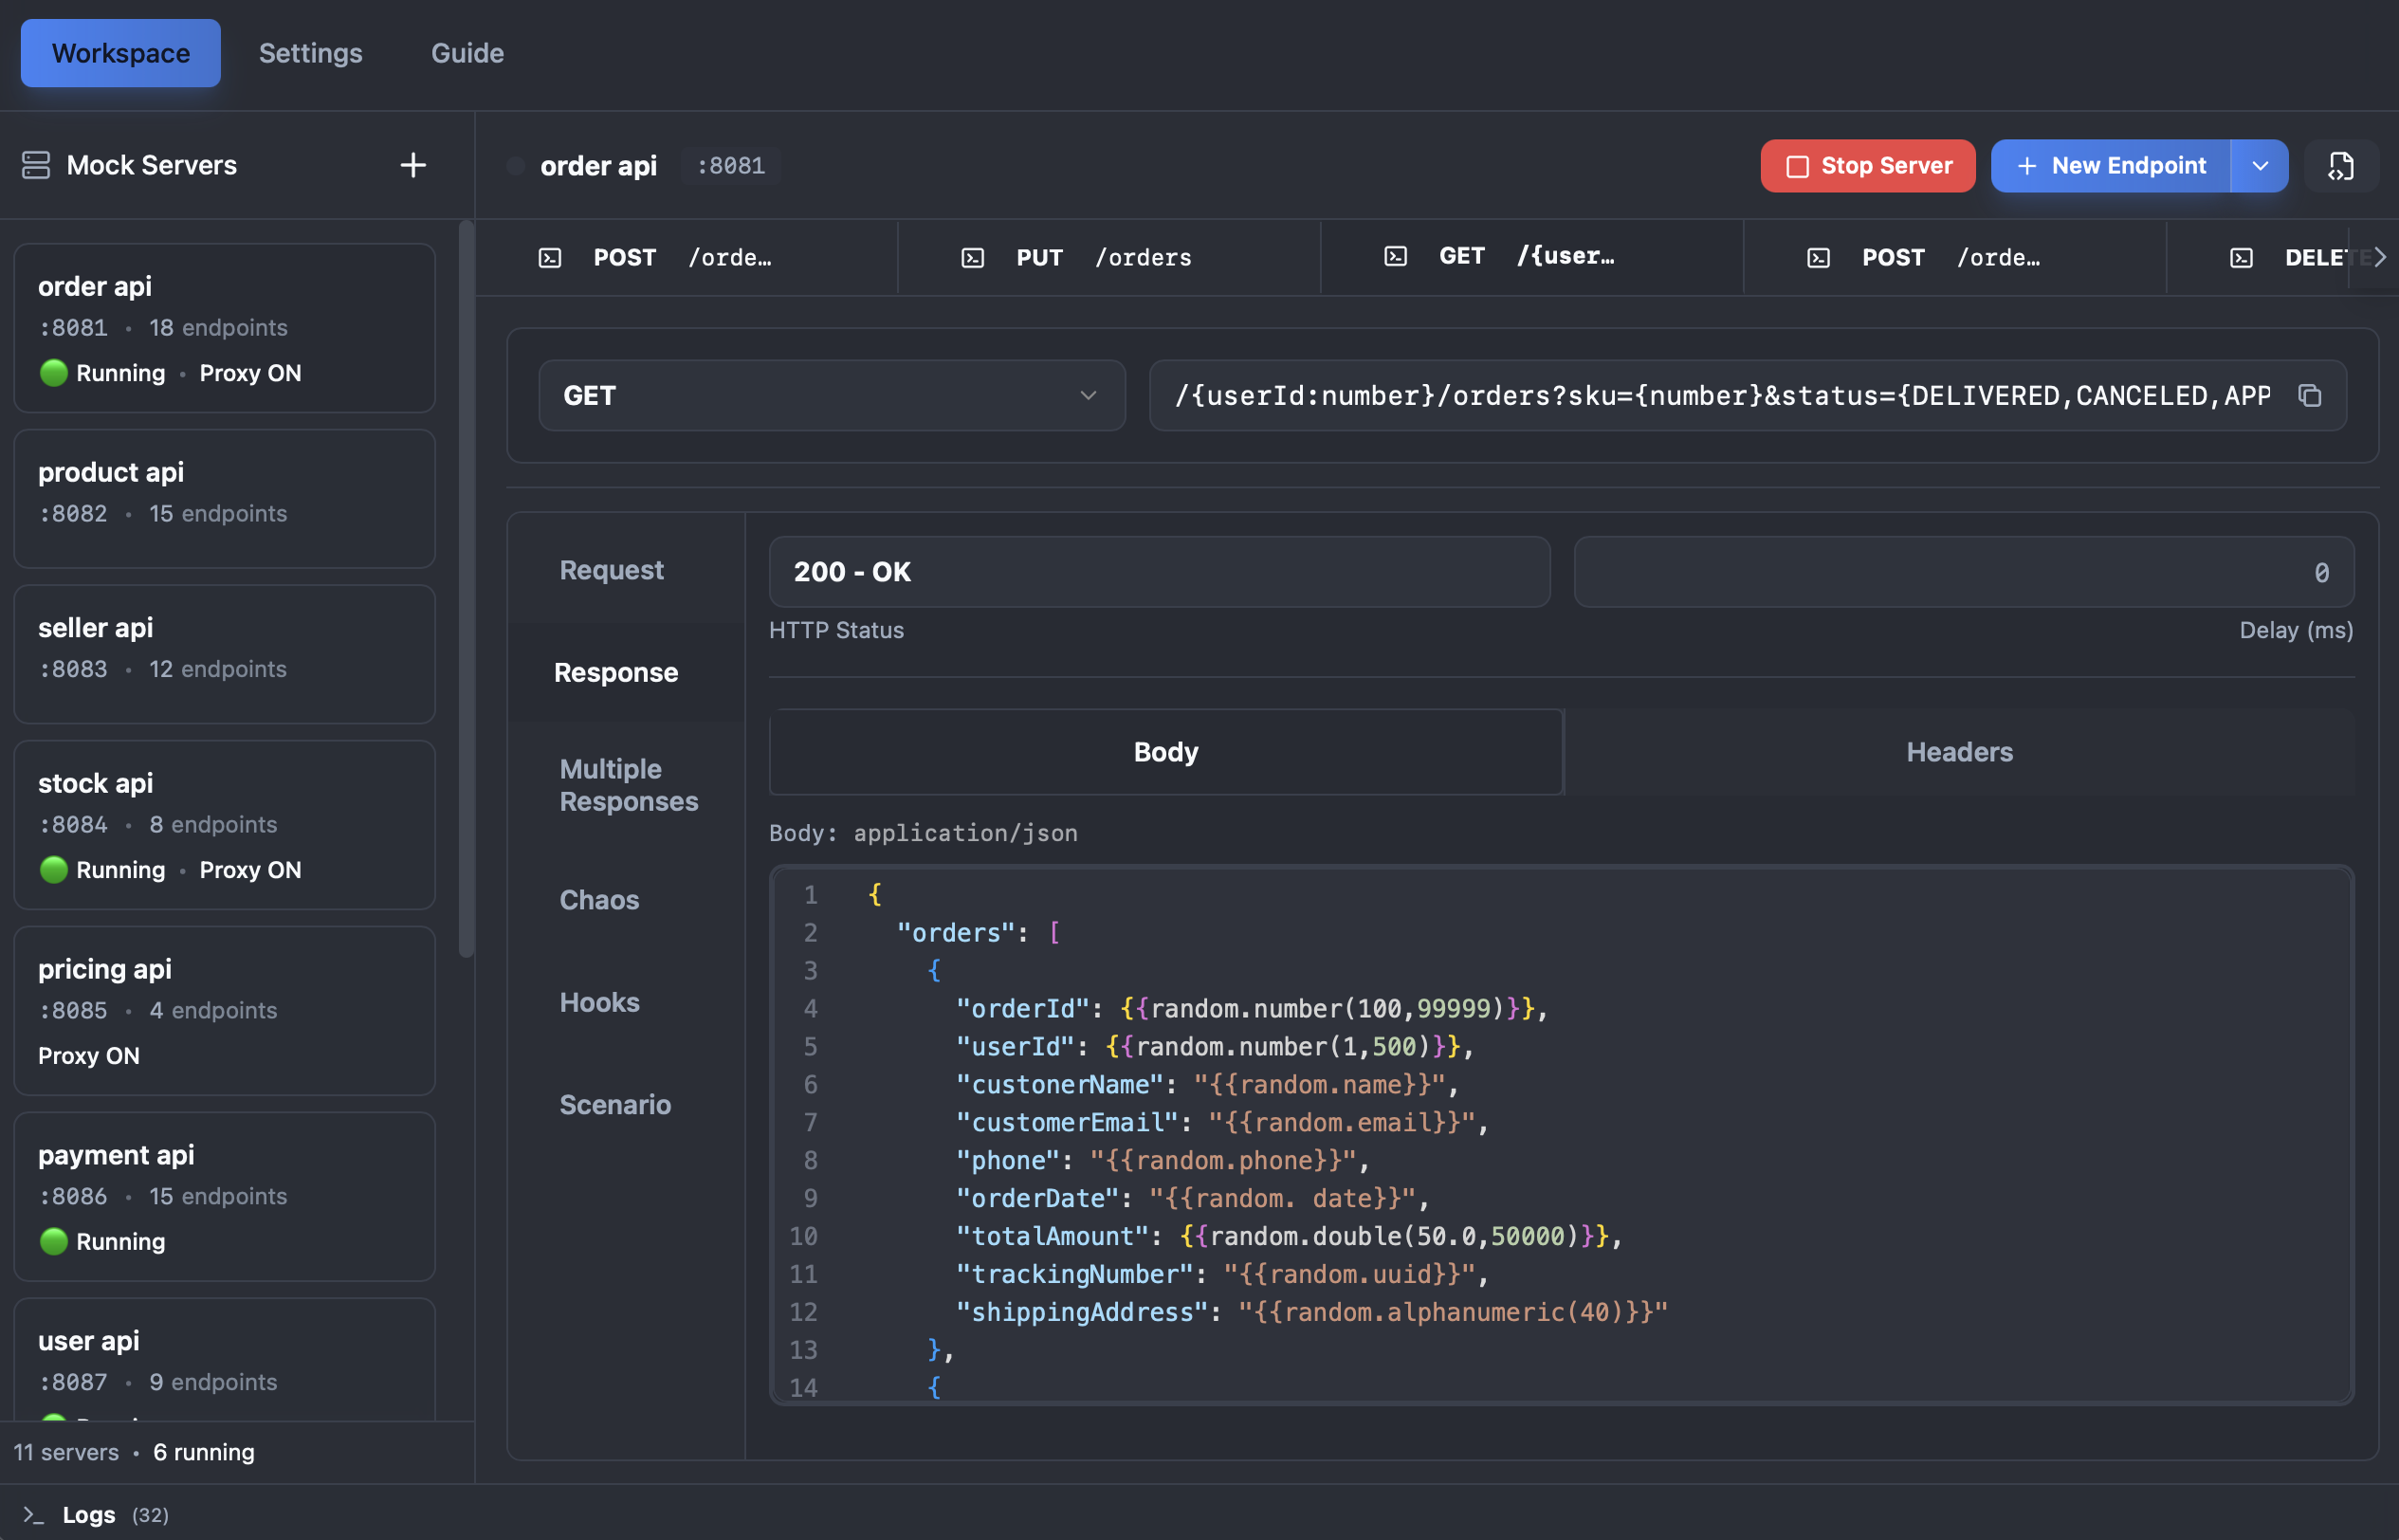The image size is (2399, 1540).
Task: Switch to the Headers tab
Action: pyautogui.click(x=1958, y=752)
